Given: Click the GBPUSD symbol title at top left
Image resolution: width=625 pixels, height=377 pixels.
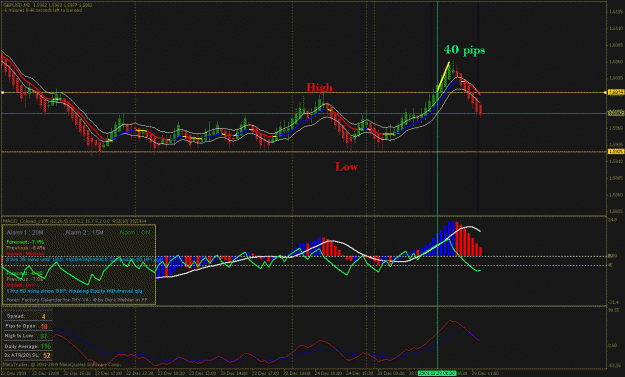Looking at the screenshot, I should point(48,6).
